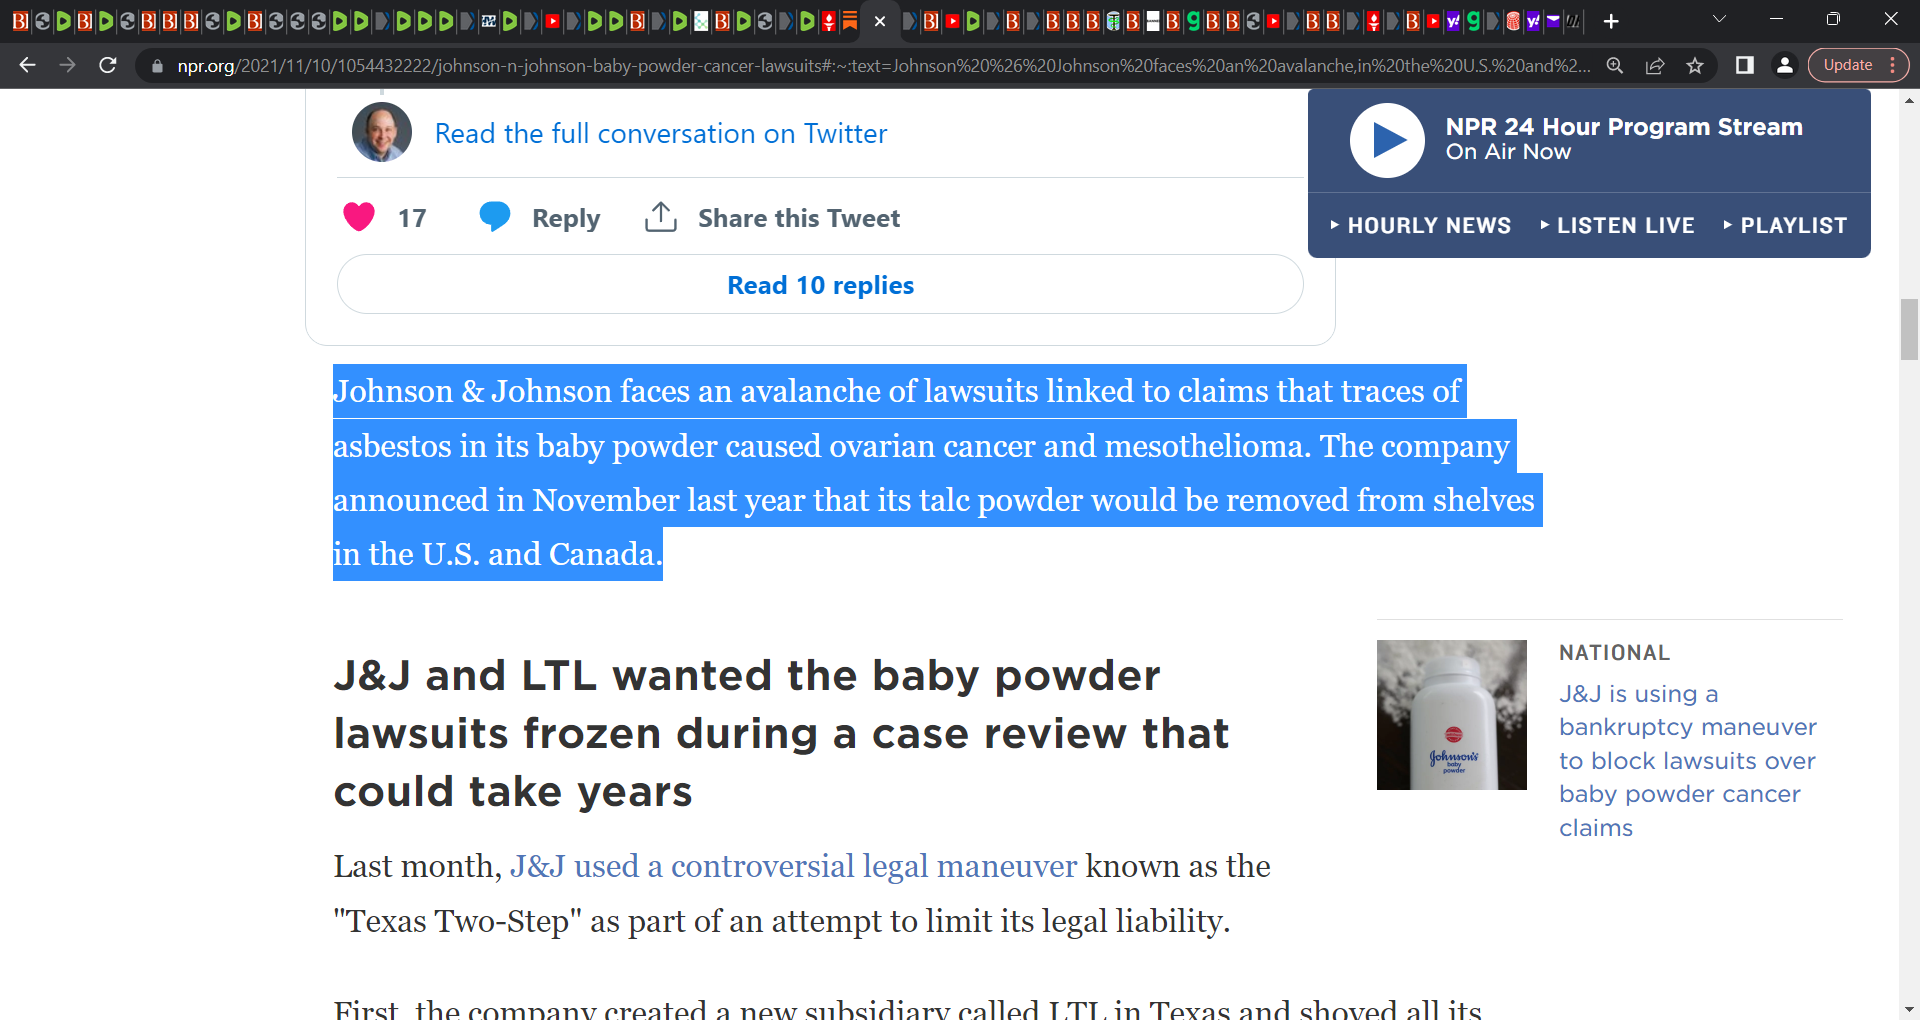The height and width of the screenshot is (1020, 1920).
Task: Switch to the purple Yahoo Mail envelope tab
Action: click(x=1553, y=21)
